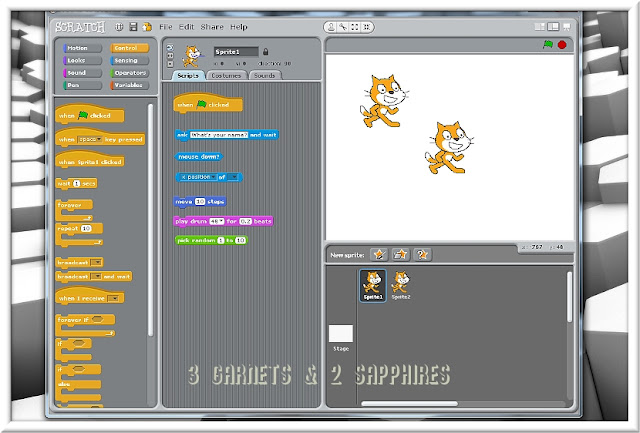Image resolution: width=640 pixels, height=433 pixels.
Task: Click the blocks palette vertical scrollbar
Action: pyautogui.click(x=150, y=220)
